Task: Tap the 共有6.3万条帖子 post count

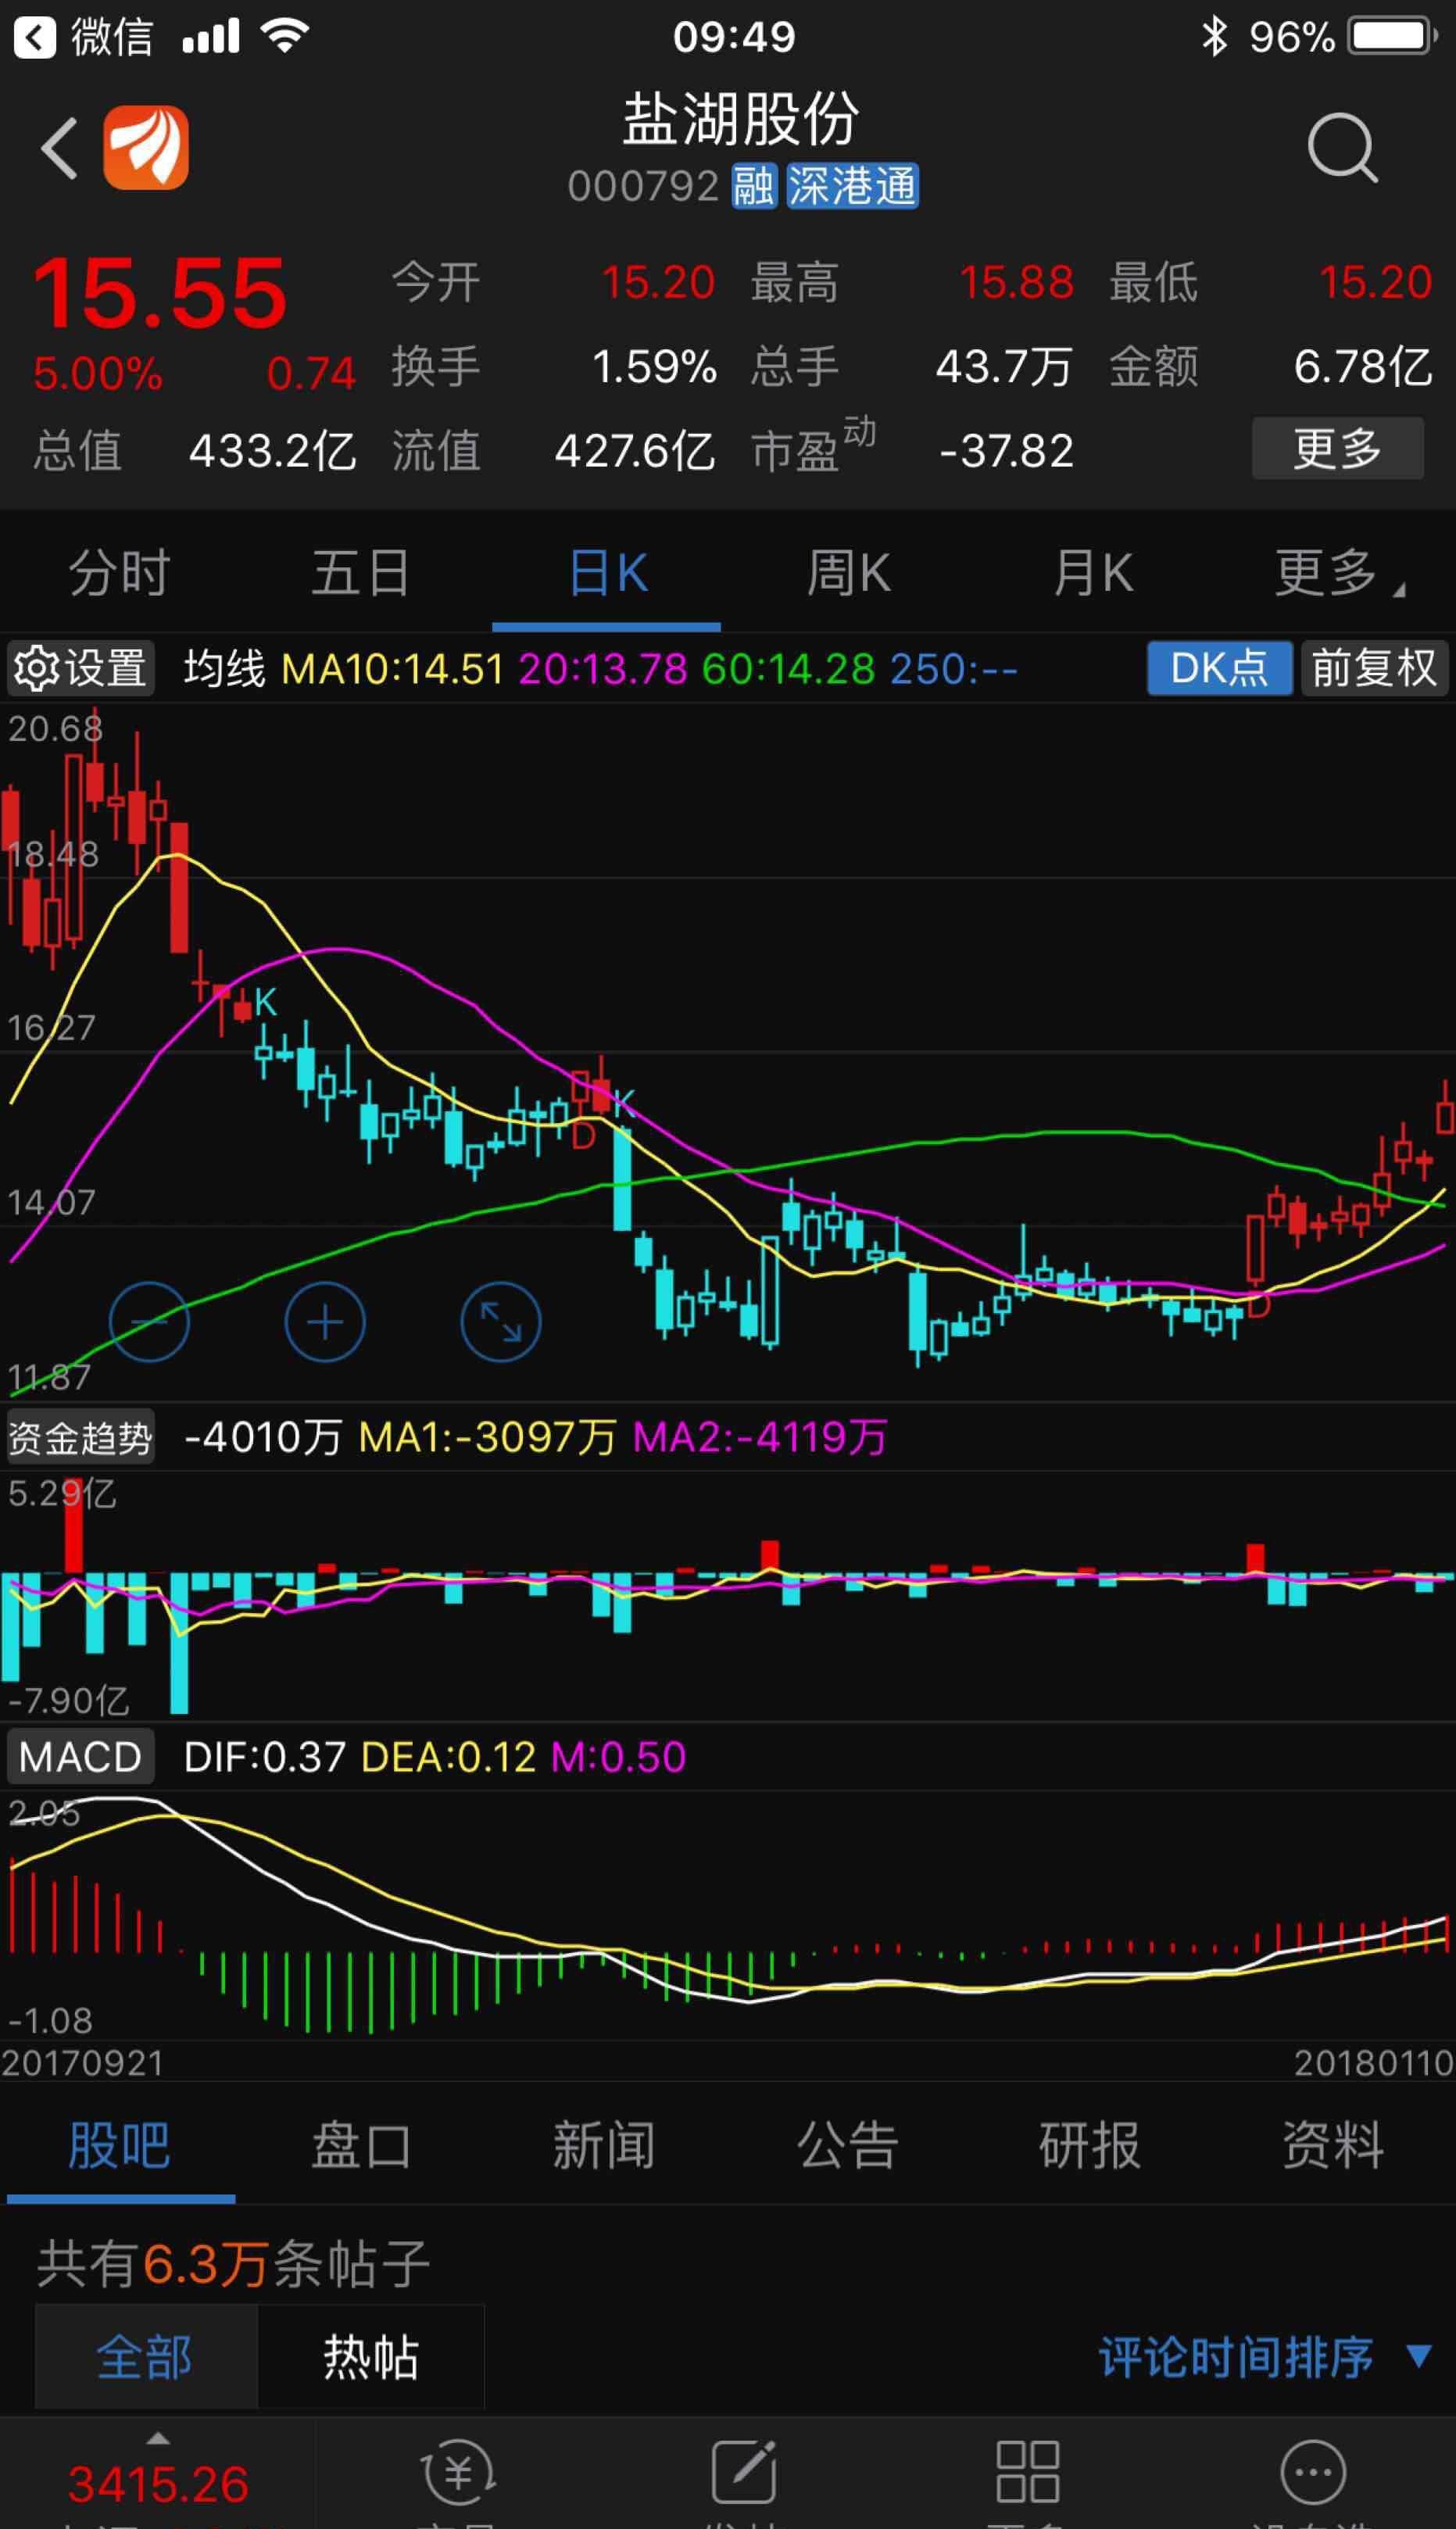Action: (x=234, y=2264)
